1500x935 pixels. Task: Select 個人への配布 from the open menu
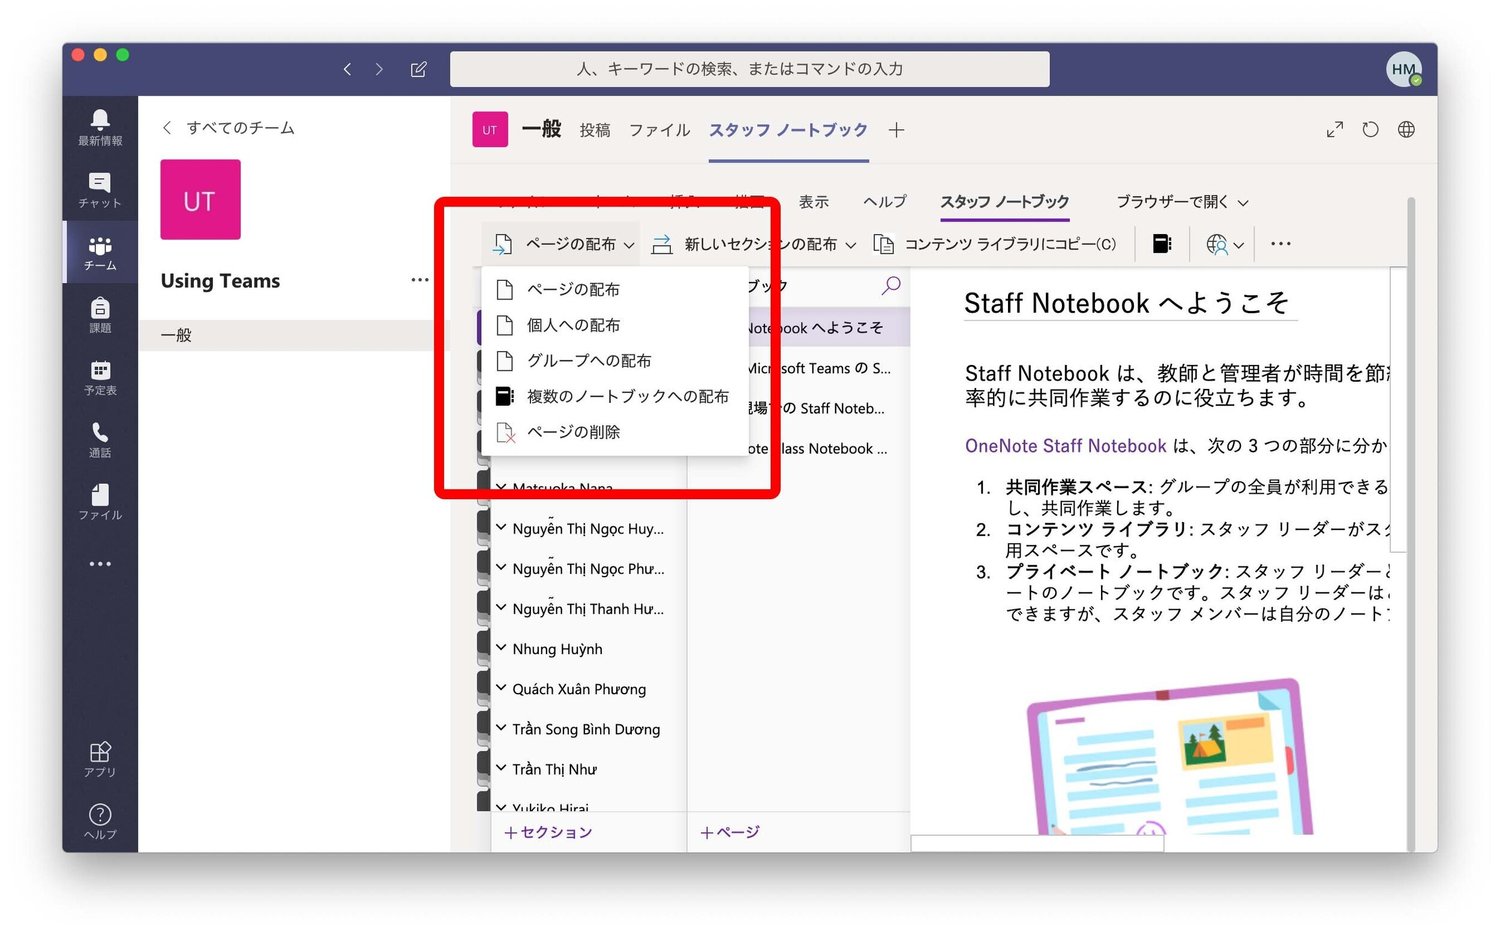572,324
